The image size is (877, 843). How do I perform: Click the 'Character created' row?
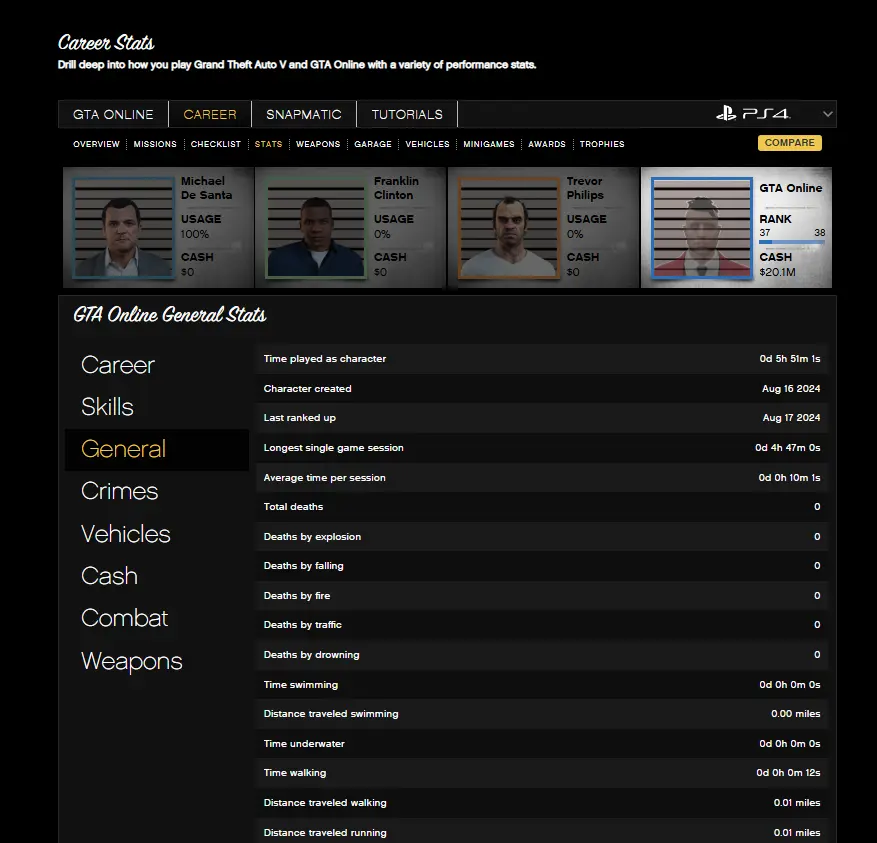(x=541, y=388)
